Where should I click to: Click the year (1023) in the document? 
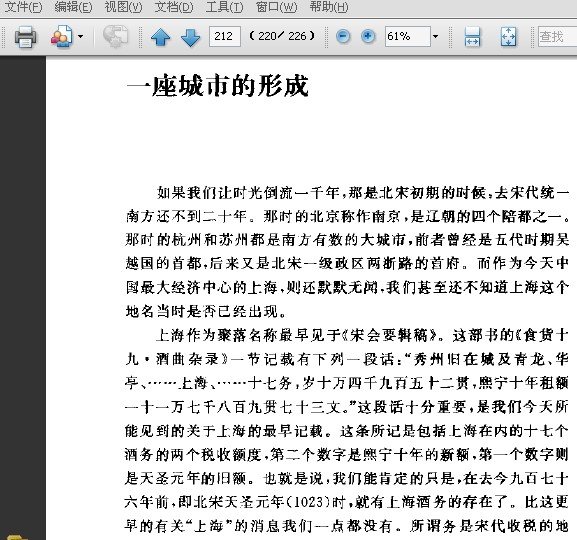(x=309, y=502)
